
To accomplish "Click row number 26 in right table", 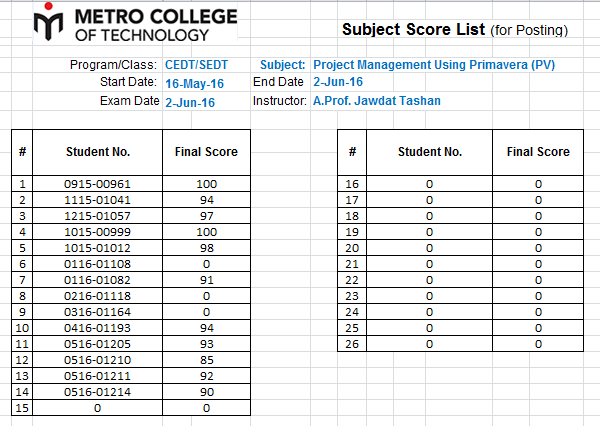I will (x=352, y=344).
